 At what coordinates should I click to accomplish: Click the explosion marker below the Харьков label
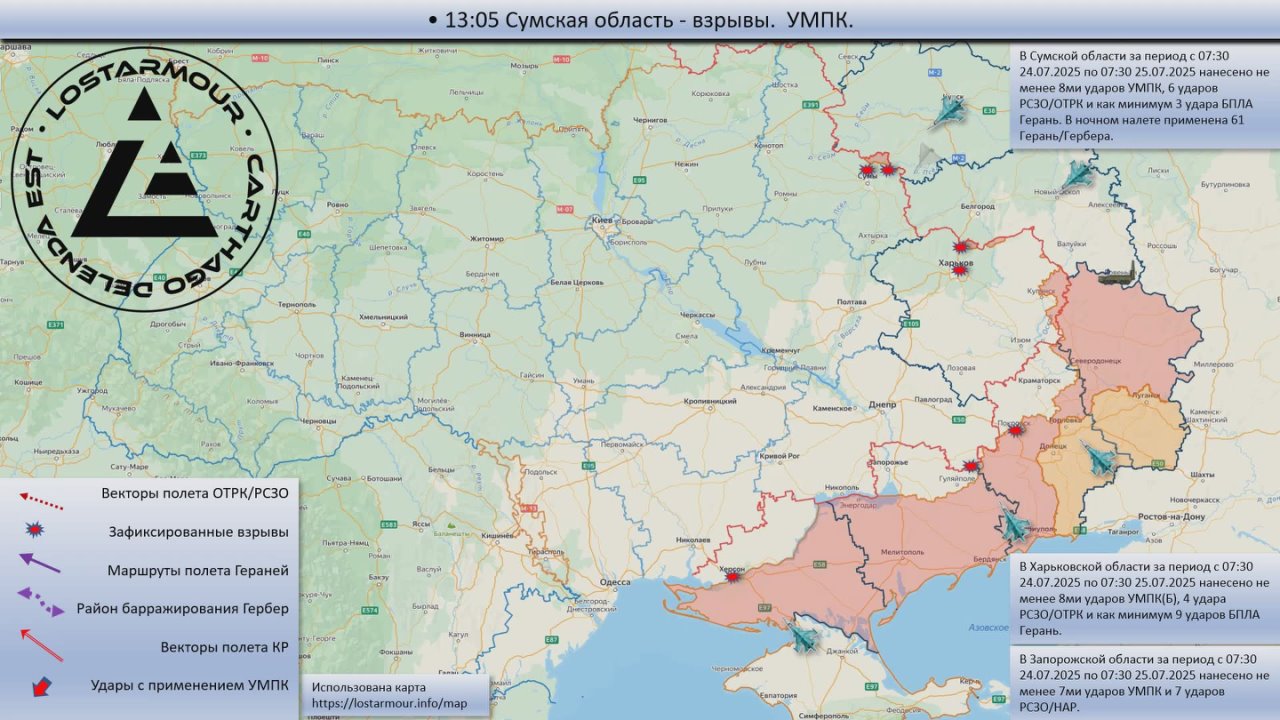click(960, 270)
